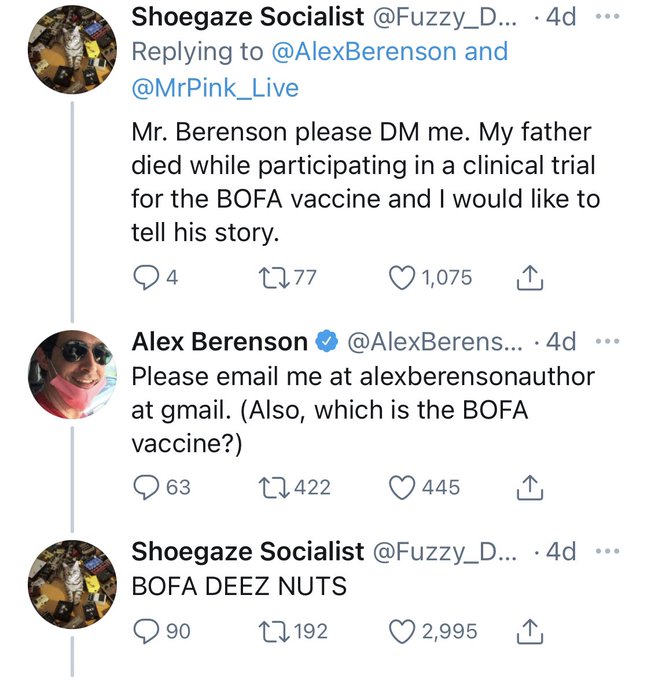
Task: Reply to the first Shoegaze Socialist tweet
Action: point(145,277)
